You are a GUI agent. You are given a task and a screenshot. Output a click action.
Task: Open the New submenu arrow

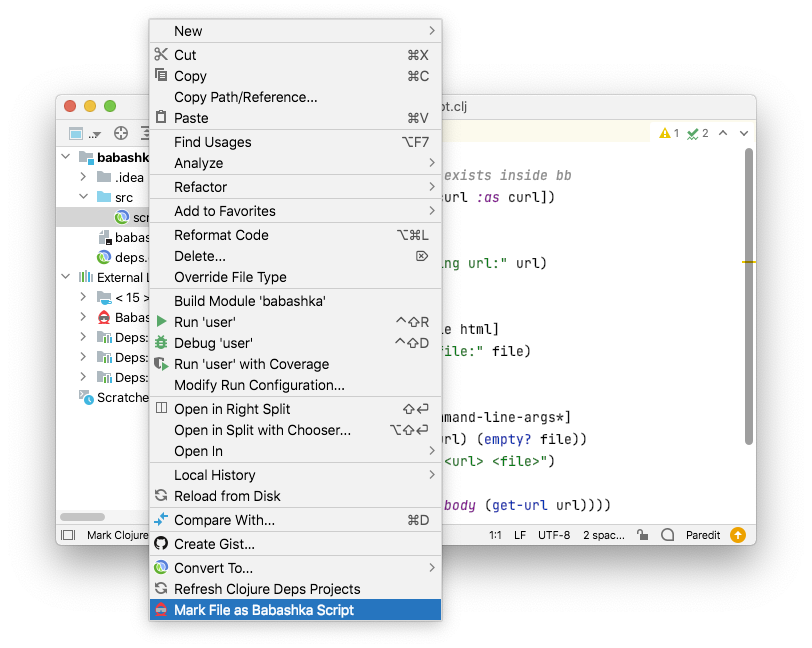432,31
